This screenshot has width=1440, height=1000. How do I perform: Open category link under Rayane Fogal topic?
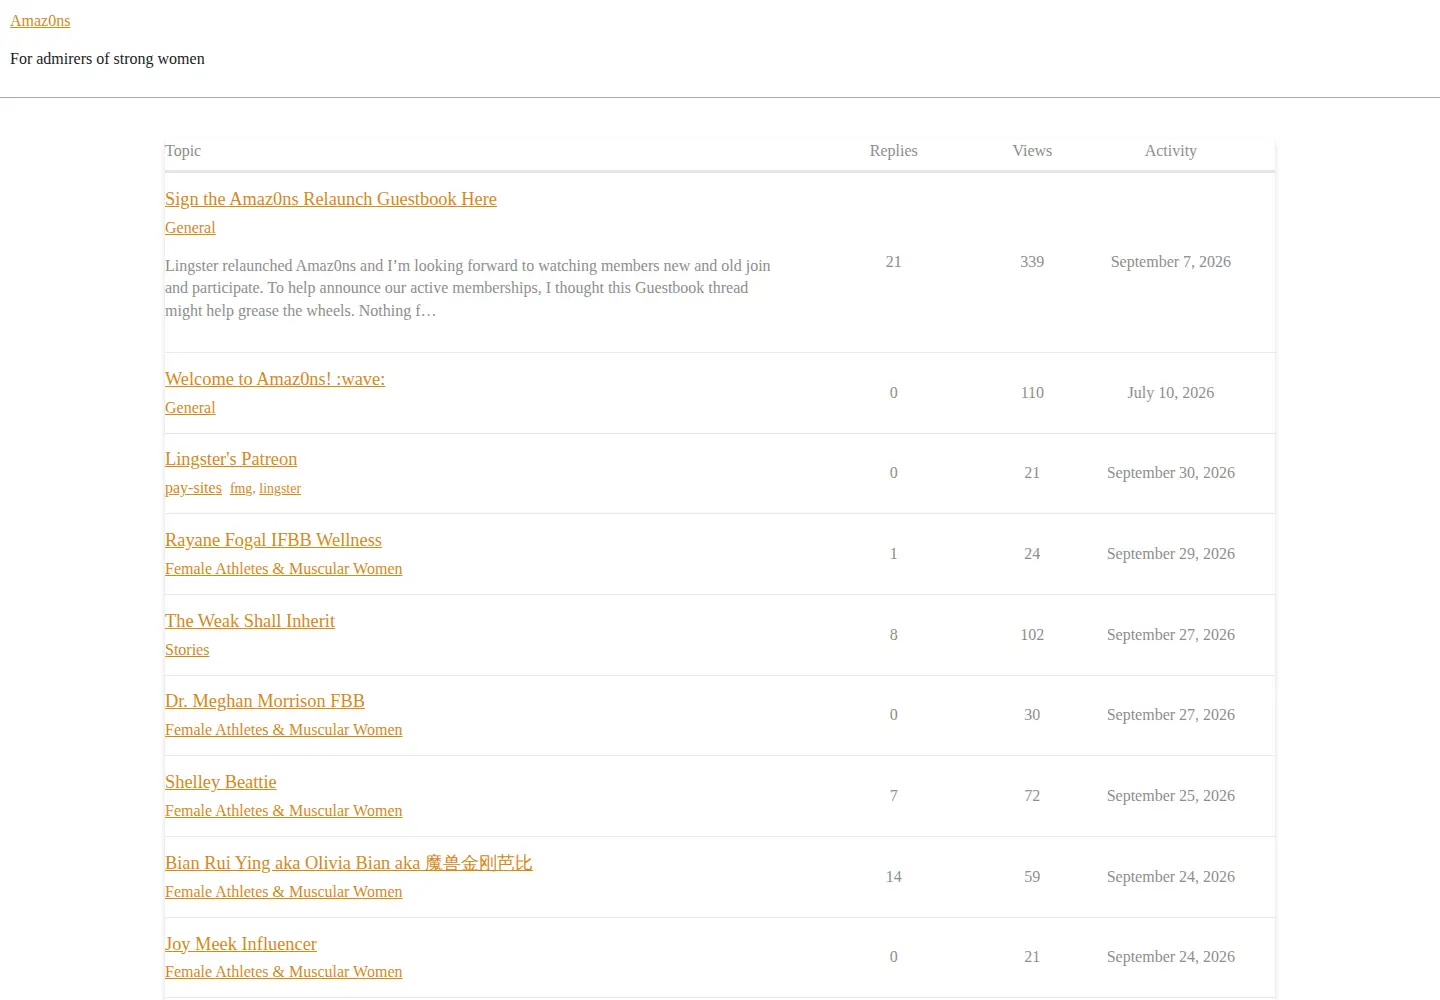284,569
